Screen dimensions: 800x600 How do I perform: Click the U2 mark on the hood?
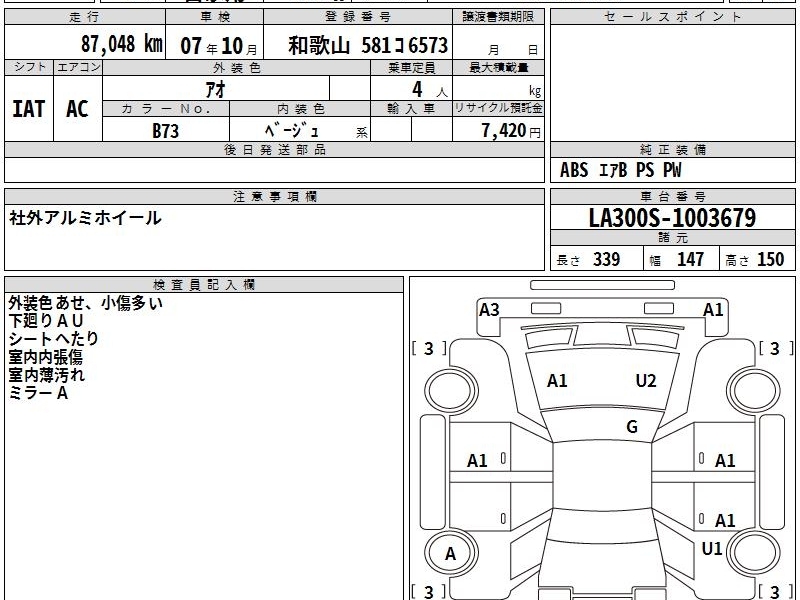point(646,381)
